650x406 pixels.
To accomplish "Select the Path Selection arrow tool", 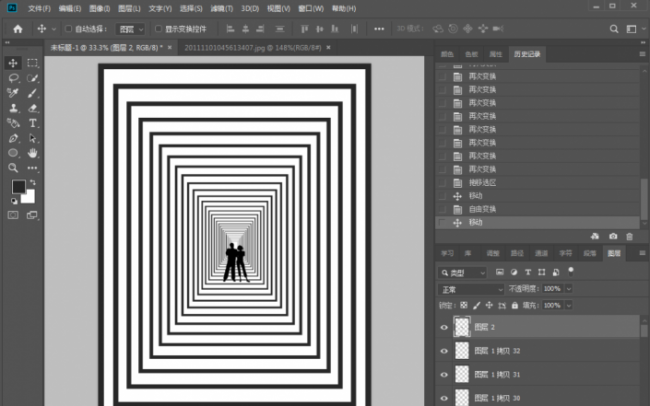I will (32, 138).
